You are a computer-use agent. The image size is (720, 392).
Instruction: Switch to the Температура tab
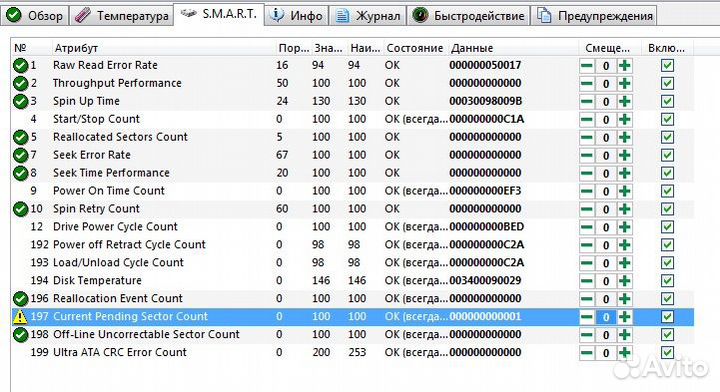click(x=122, y=16)
